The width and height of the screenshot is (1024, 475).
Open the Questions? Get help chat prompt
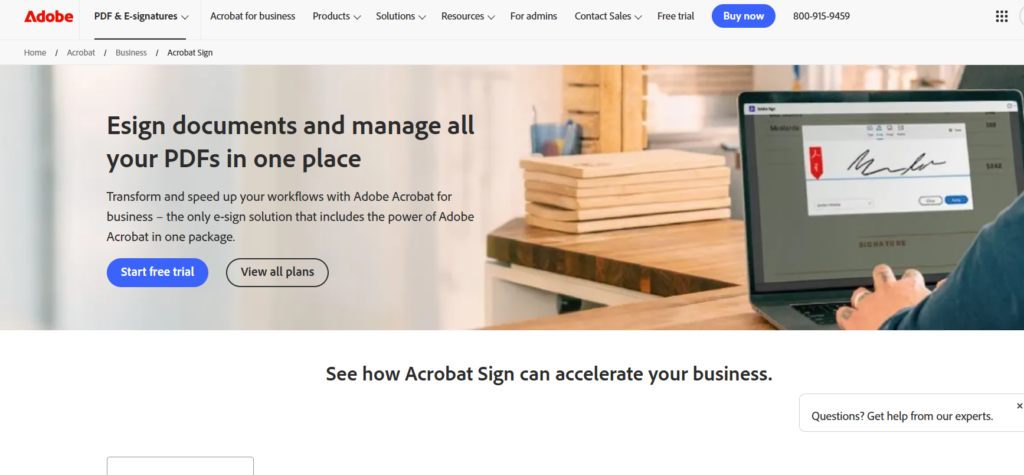tap(902, 416)
